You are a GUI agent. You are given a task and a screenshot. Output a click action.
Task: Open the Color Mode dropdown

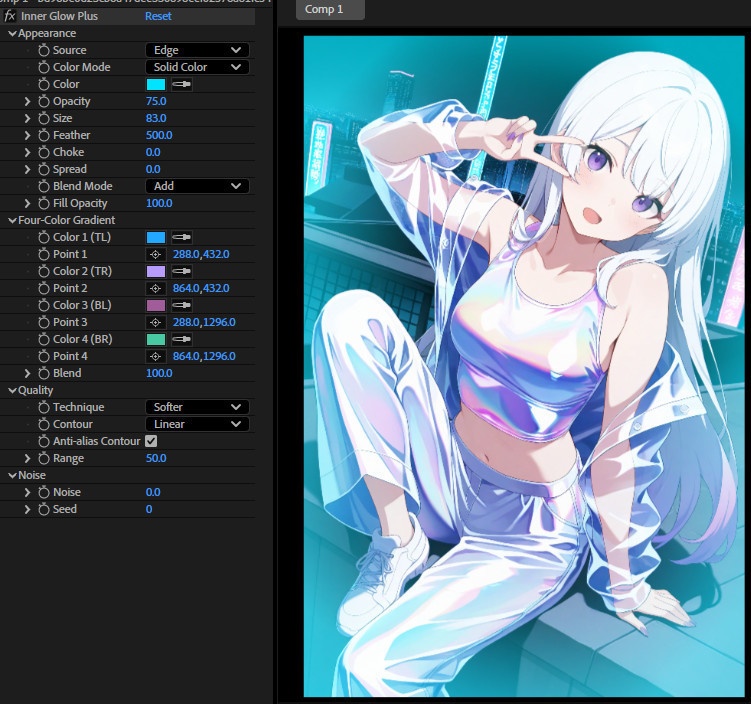point(197,67)
